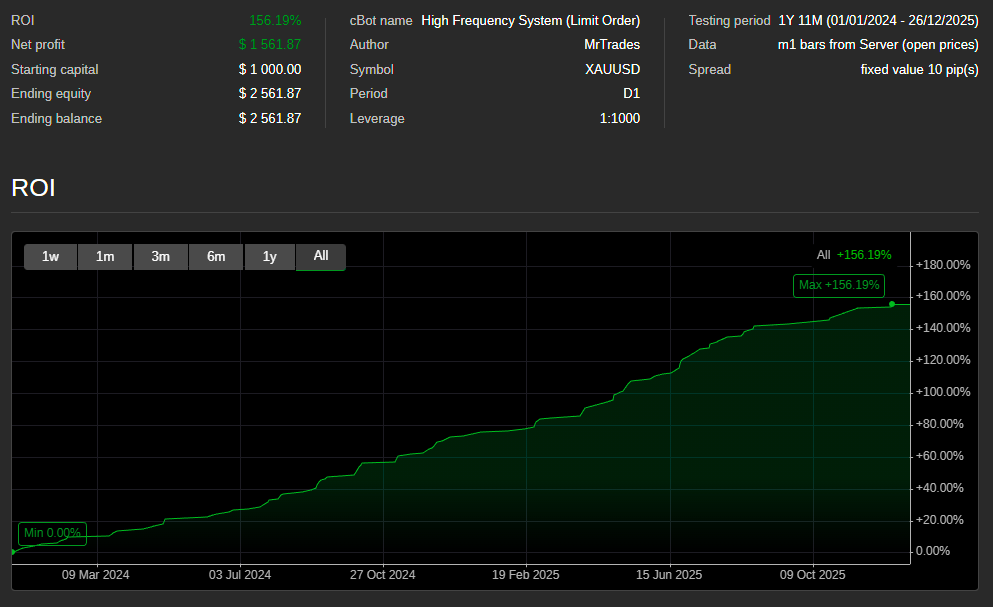Click the leverage value 1:1000
The width and height of the screenshot is (993, 607).
tap(620, 118)
